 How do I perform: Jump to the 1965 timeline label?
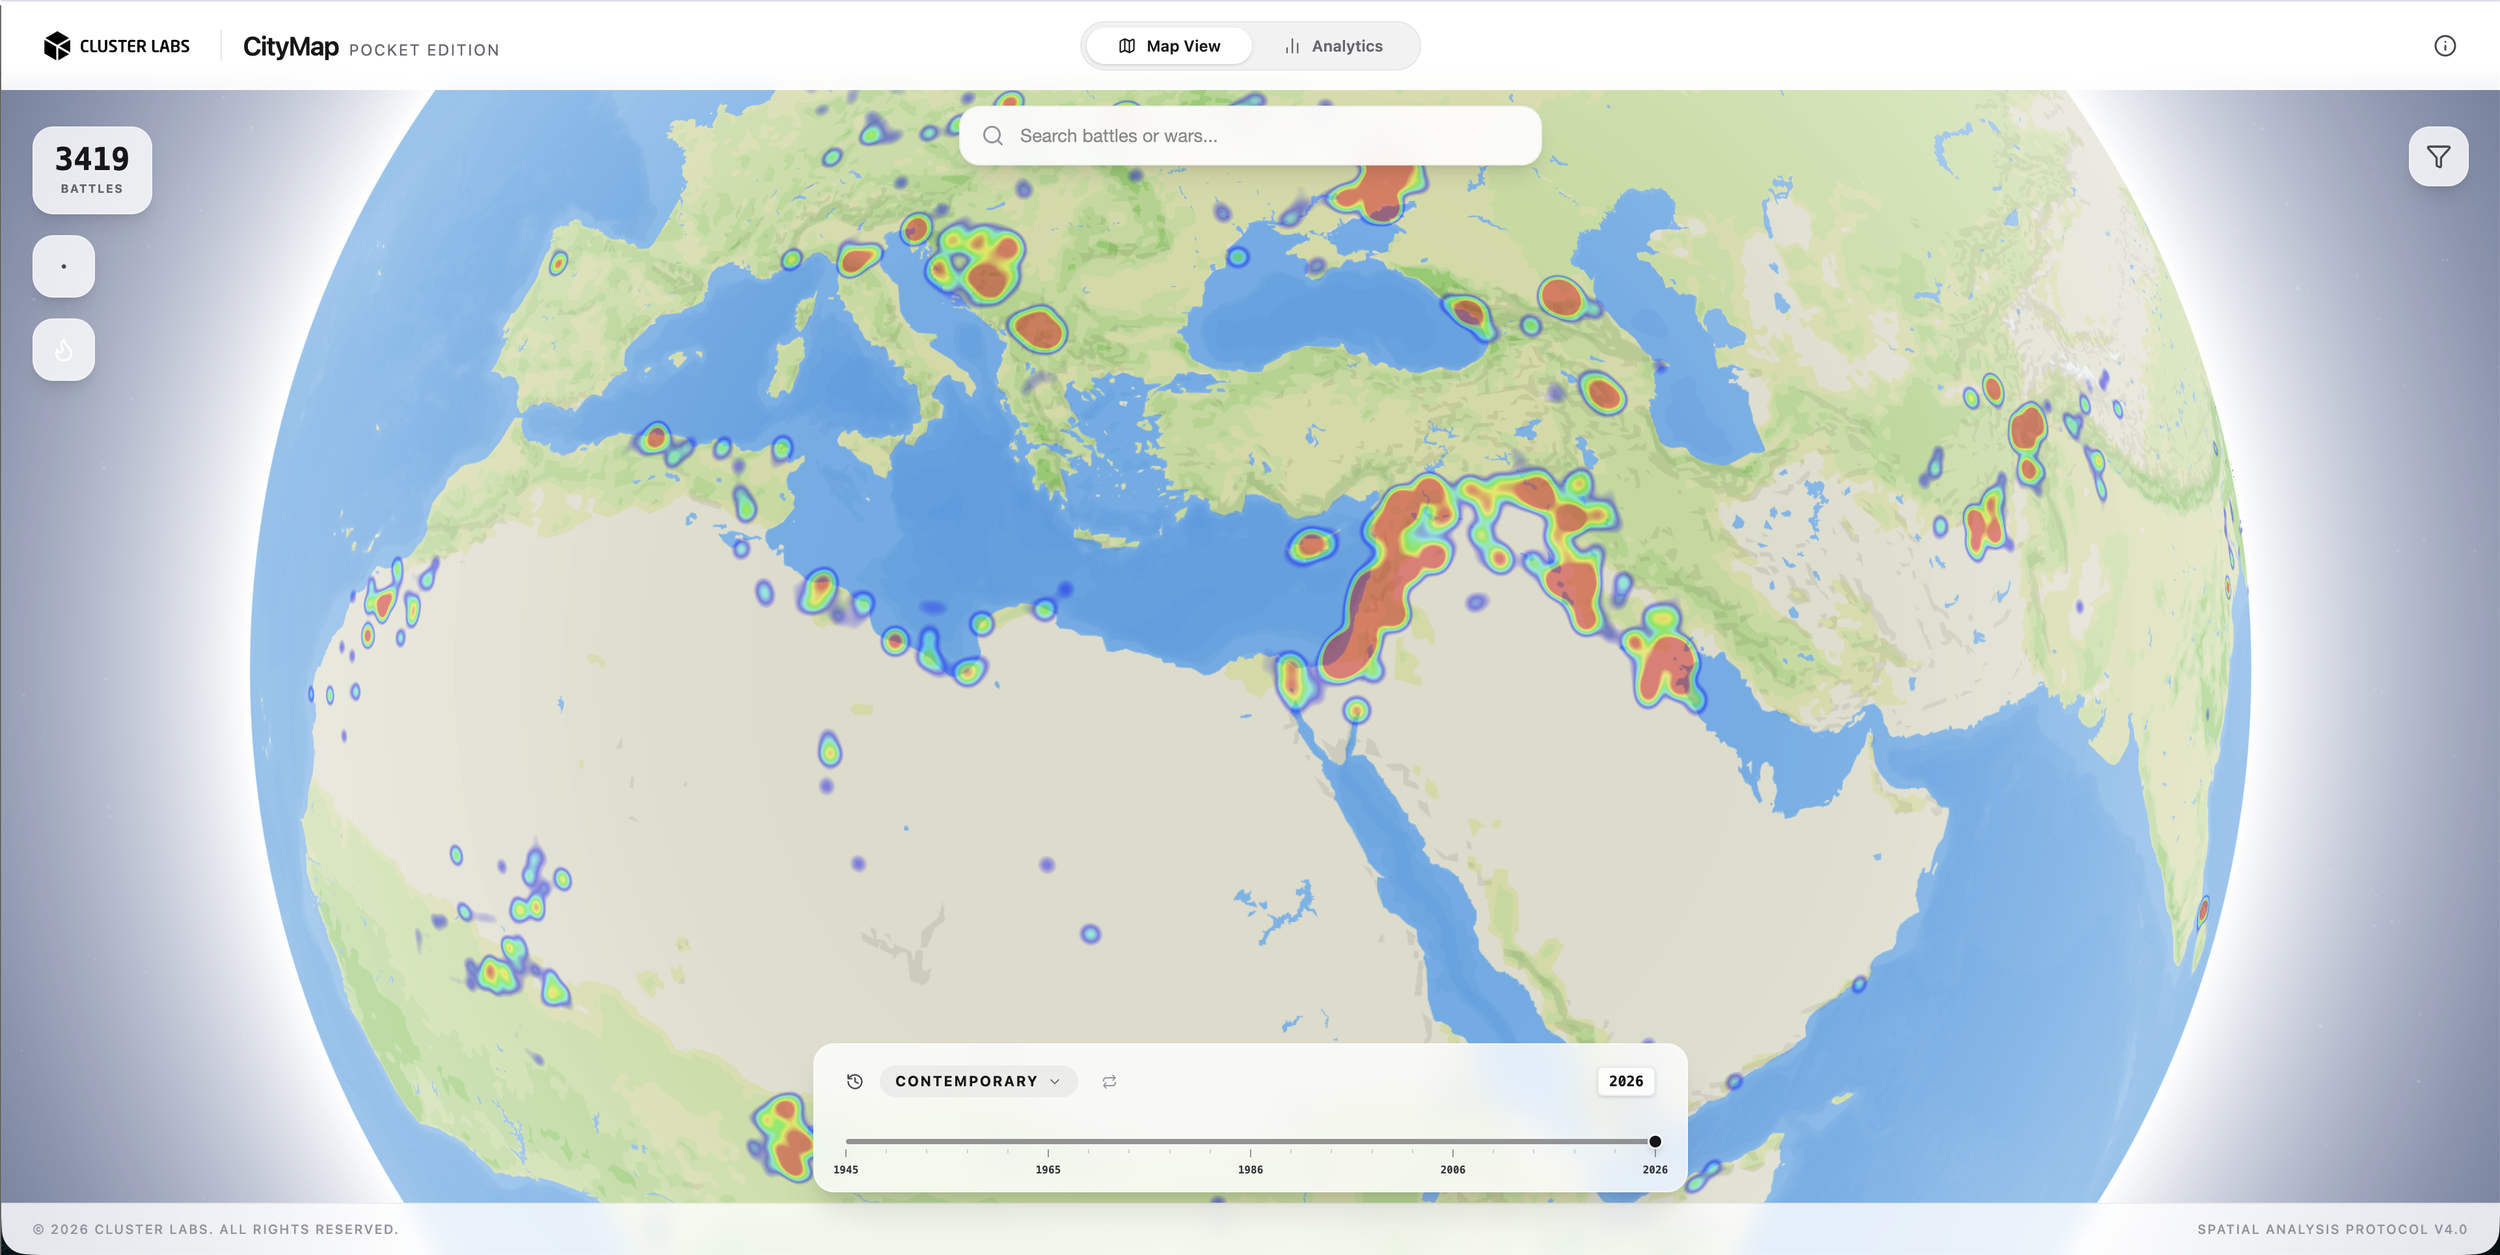1048,1169
